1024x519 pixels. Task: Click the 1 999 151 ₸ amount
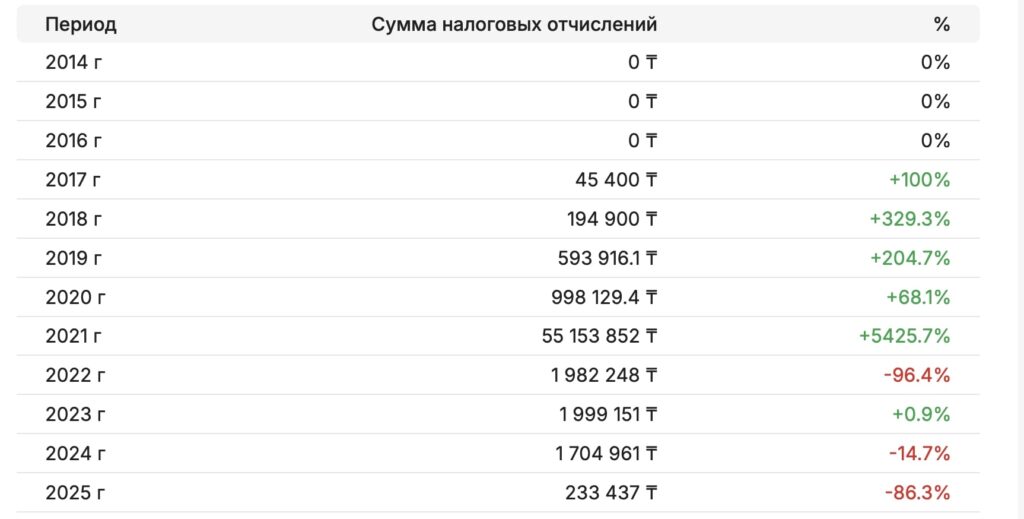[608, 415]
